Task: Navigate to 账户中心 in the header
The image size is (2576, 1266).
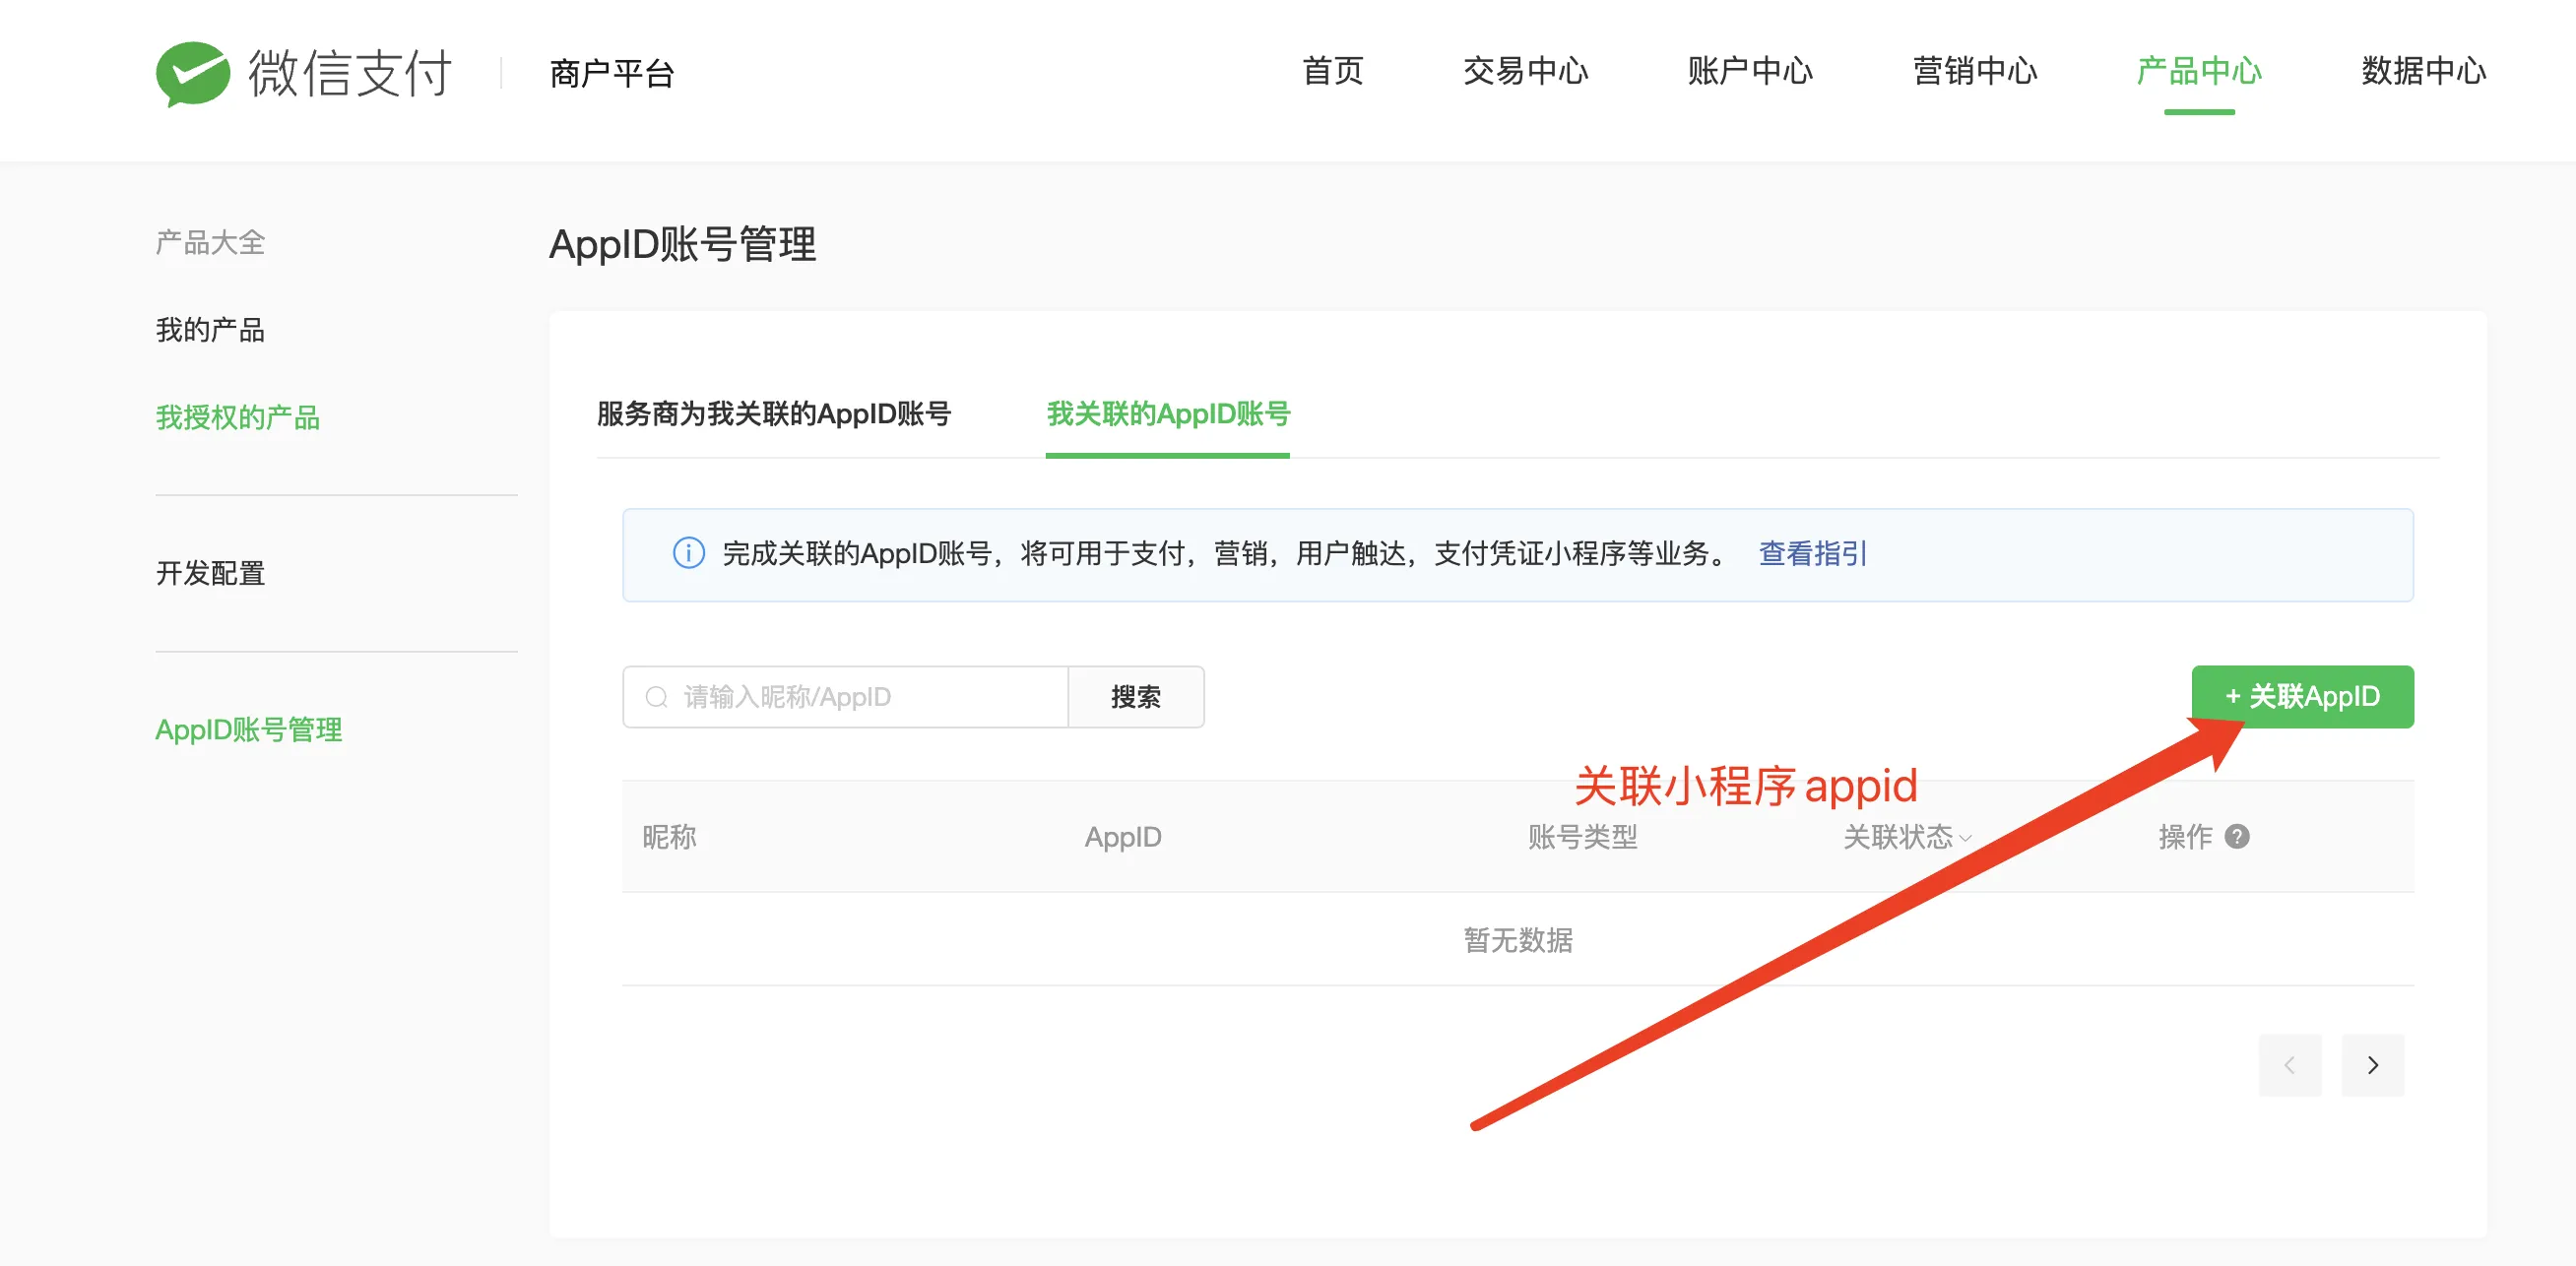Action: 1749,71
